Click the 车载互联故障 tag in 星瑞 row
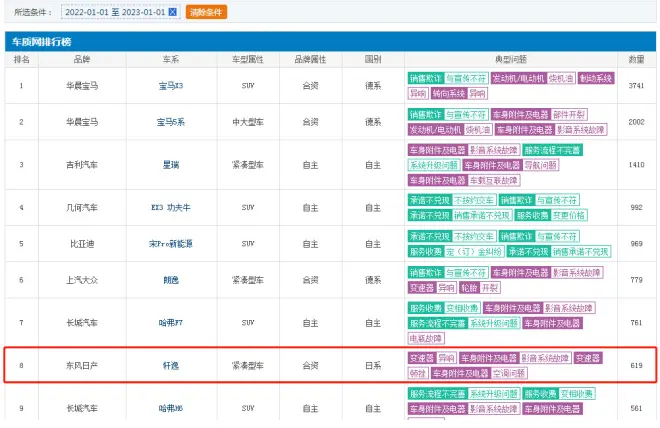Screen dimensions: 660x428 click(494, 181)
